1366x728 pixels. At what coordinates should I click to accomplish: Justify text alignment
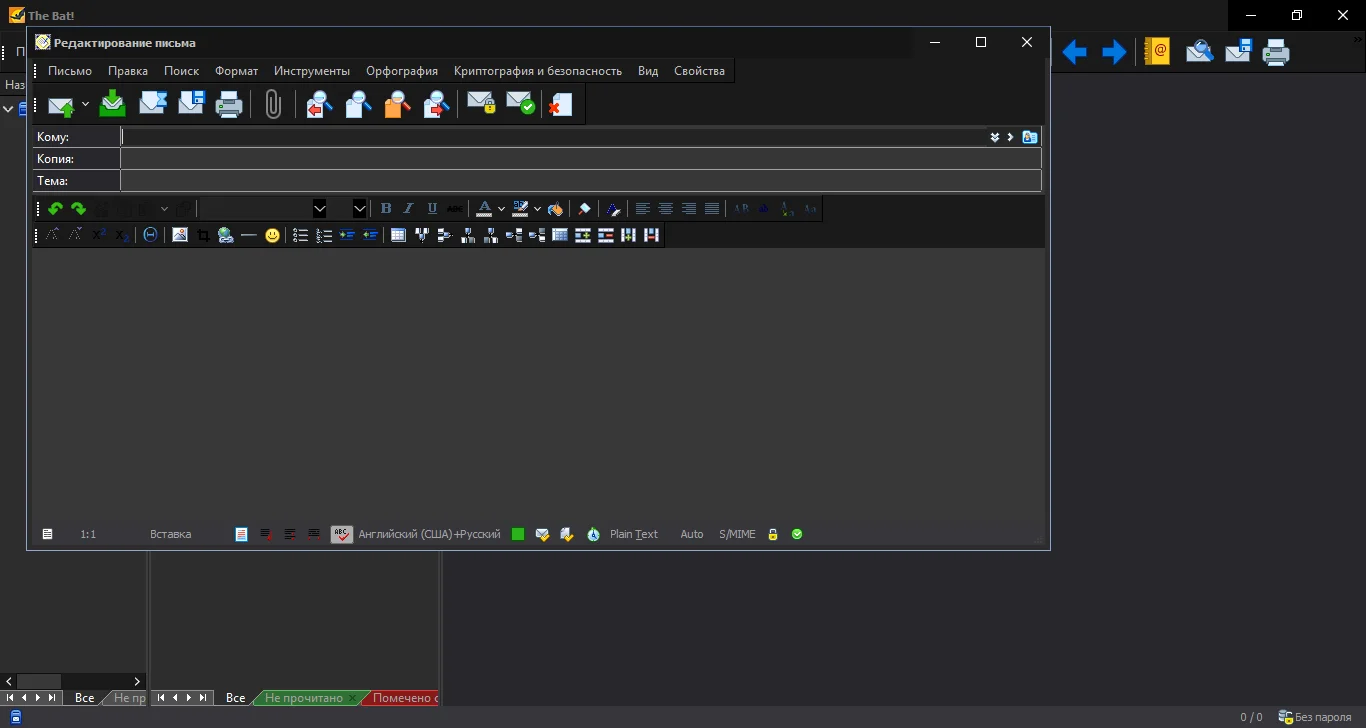pyautogui.click(x=712, y=209)
